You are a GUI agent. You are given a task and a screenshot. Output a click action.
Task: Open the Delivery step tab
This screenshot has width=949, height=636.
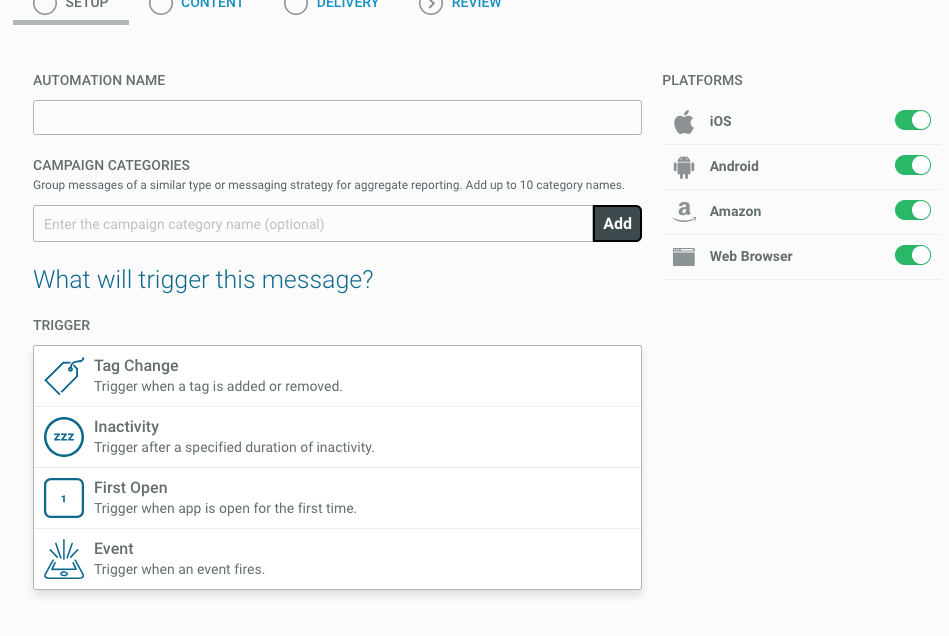click(x=347, y=5)
